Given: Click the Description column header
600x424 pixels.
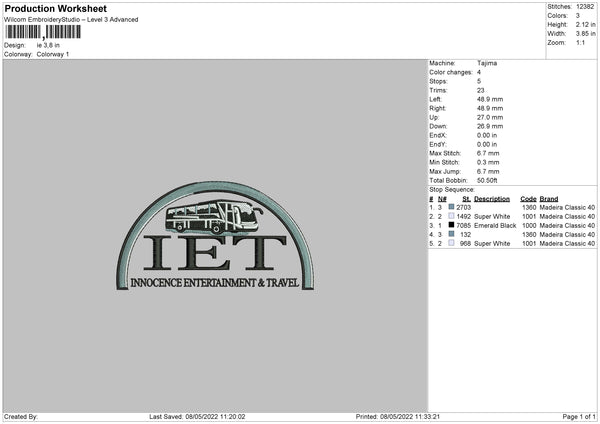Looking at the screenshot, I should [492, 199].
